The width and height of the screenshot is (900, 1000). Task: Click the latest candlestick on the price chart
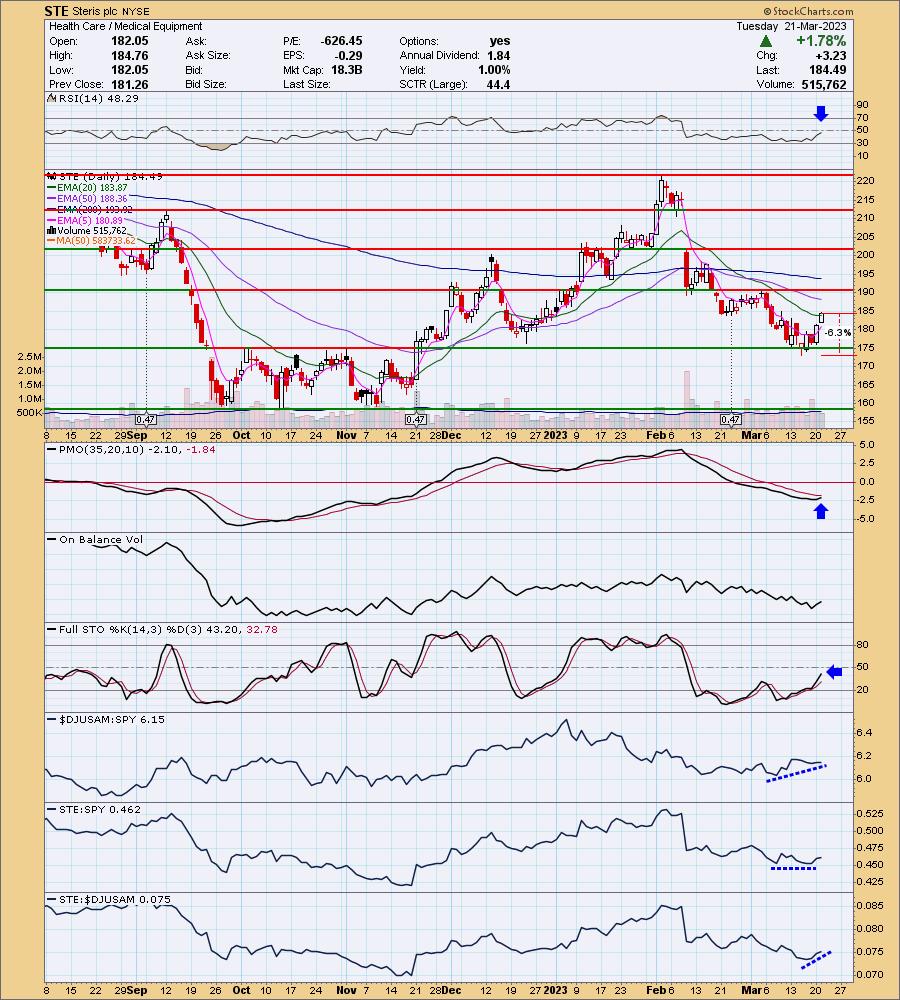822,317
